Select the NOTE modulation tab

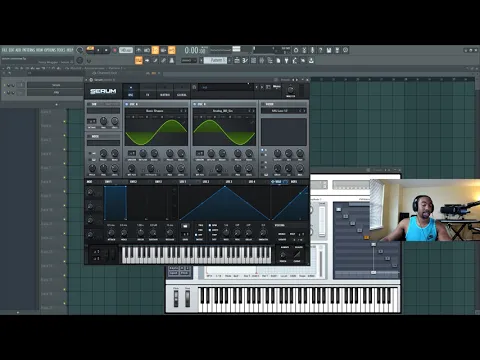click(294, 182)
